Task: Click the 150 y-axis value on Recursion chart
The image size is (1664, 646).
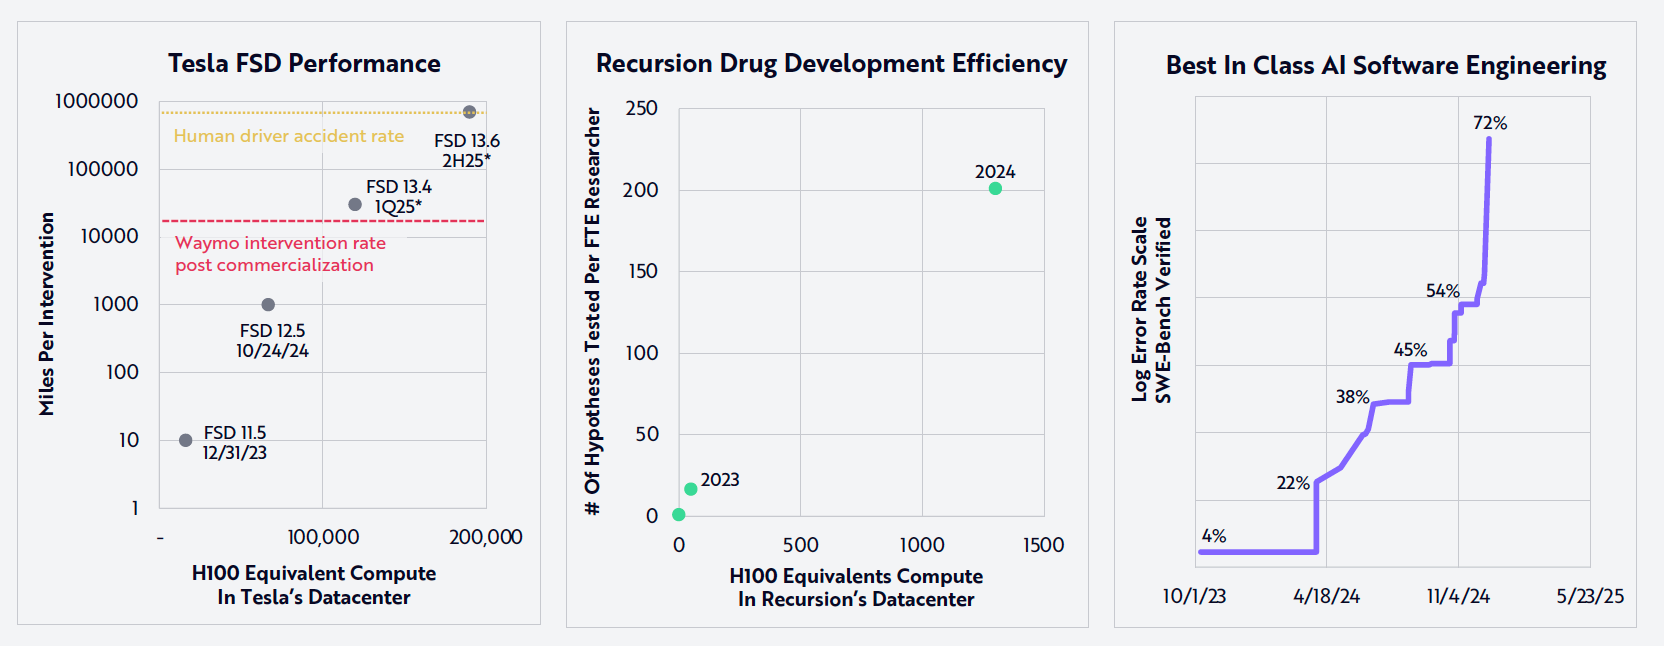Action: (x=641, y=271)
